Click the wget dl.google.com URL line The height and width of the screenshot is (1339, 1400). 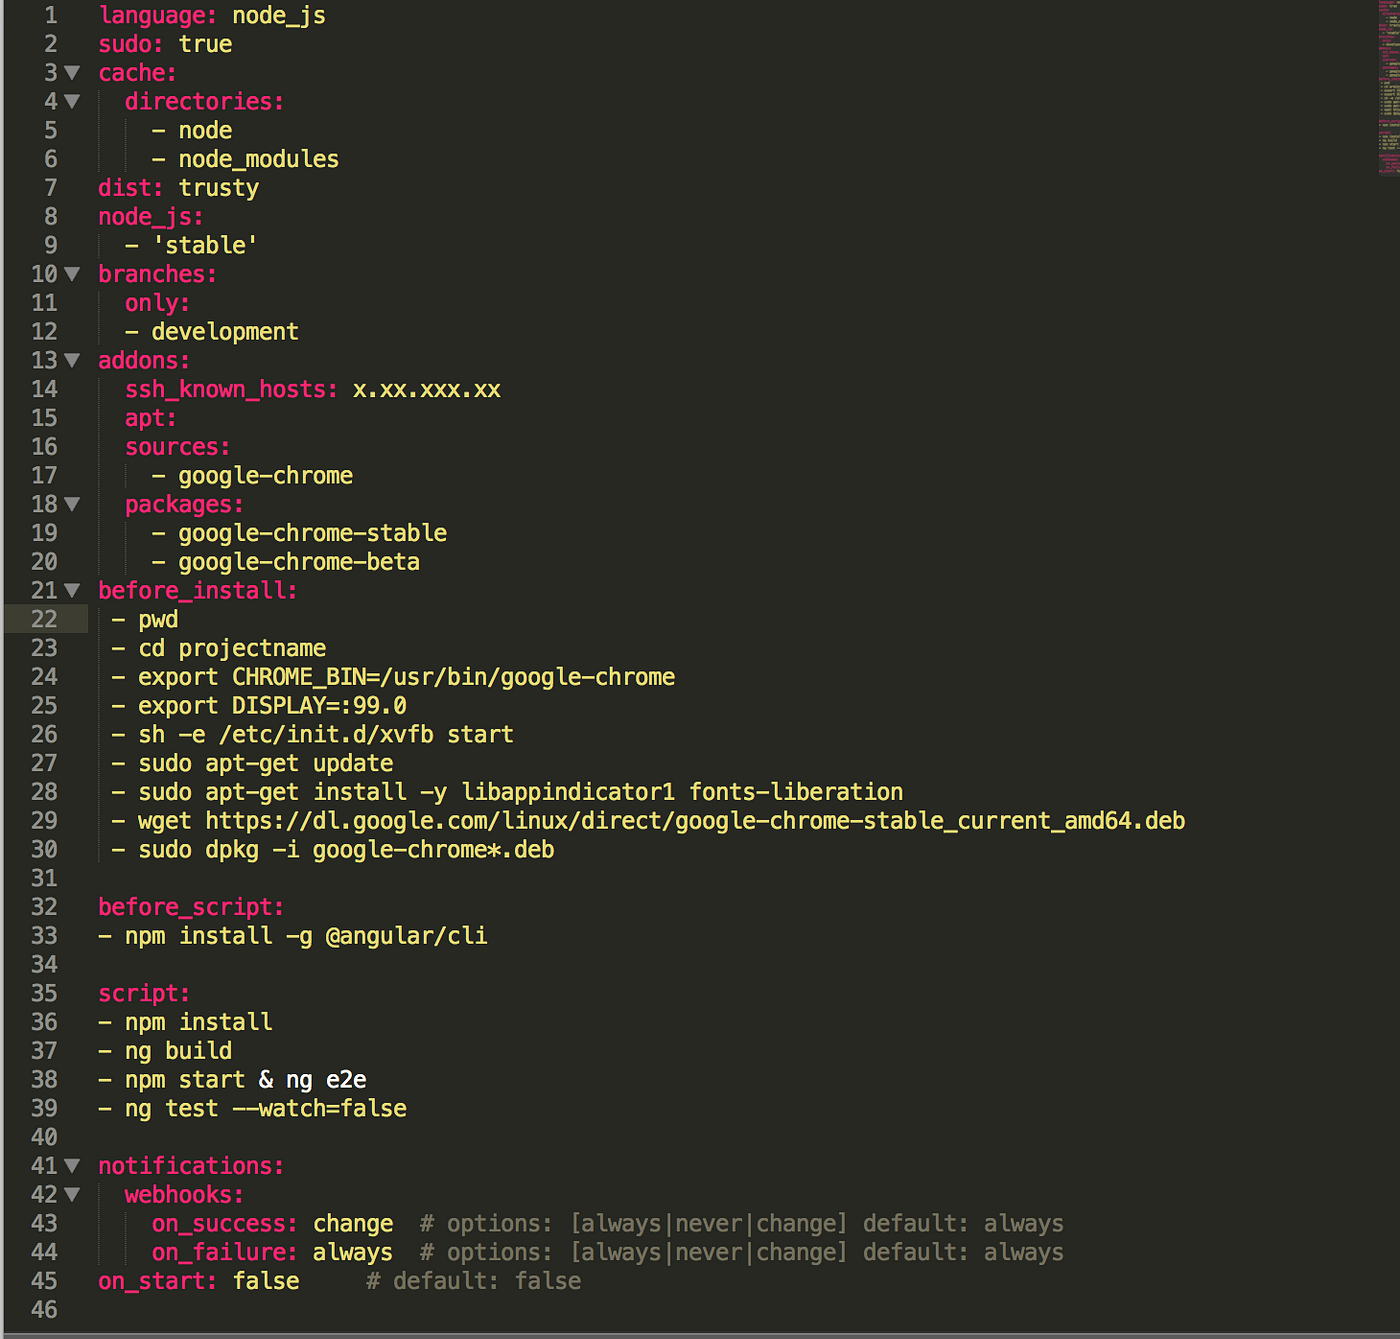[661, 821]
